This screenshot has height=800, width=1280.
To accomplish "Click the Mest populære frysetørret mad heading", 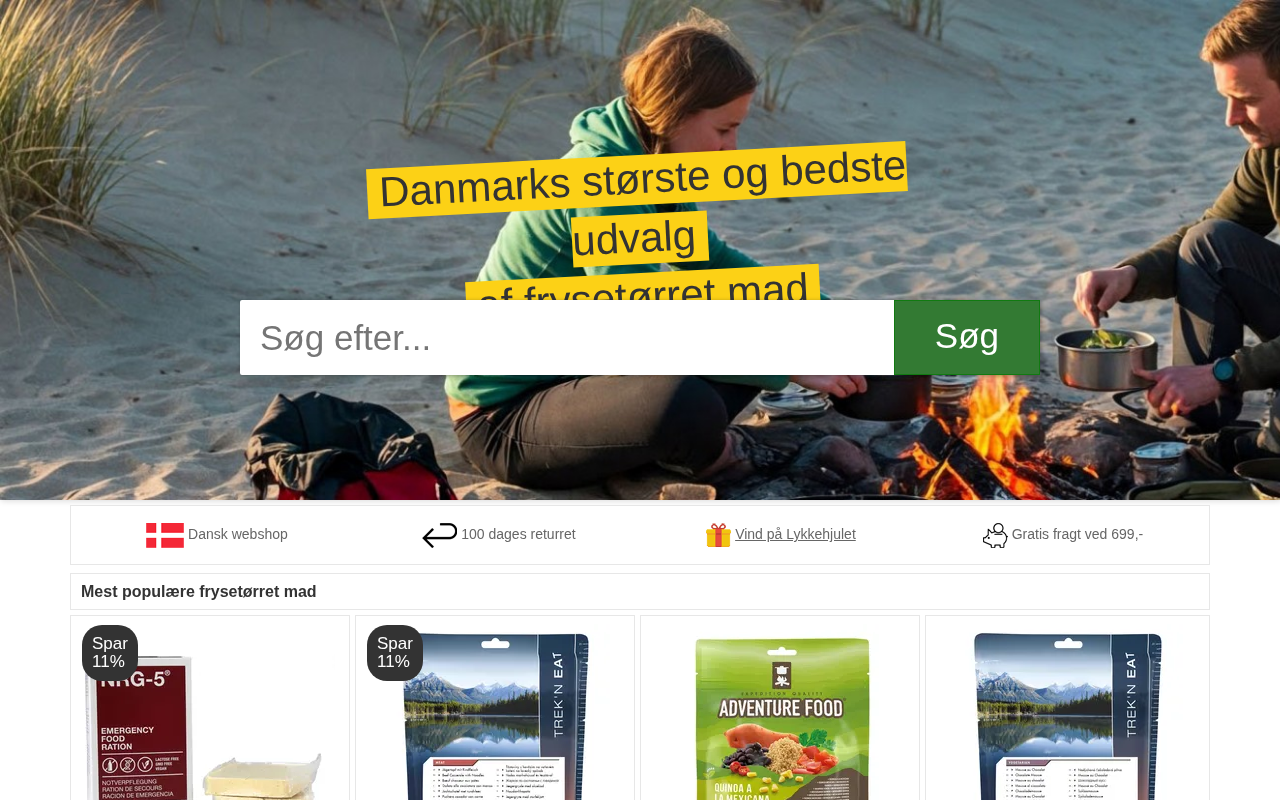I will [x=198, y=592].
